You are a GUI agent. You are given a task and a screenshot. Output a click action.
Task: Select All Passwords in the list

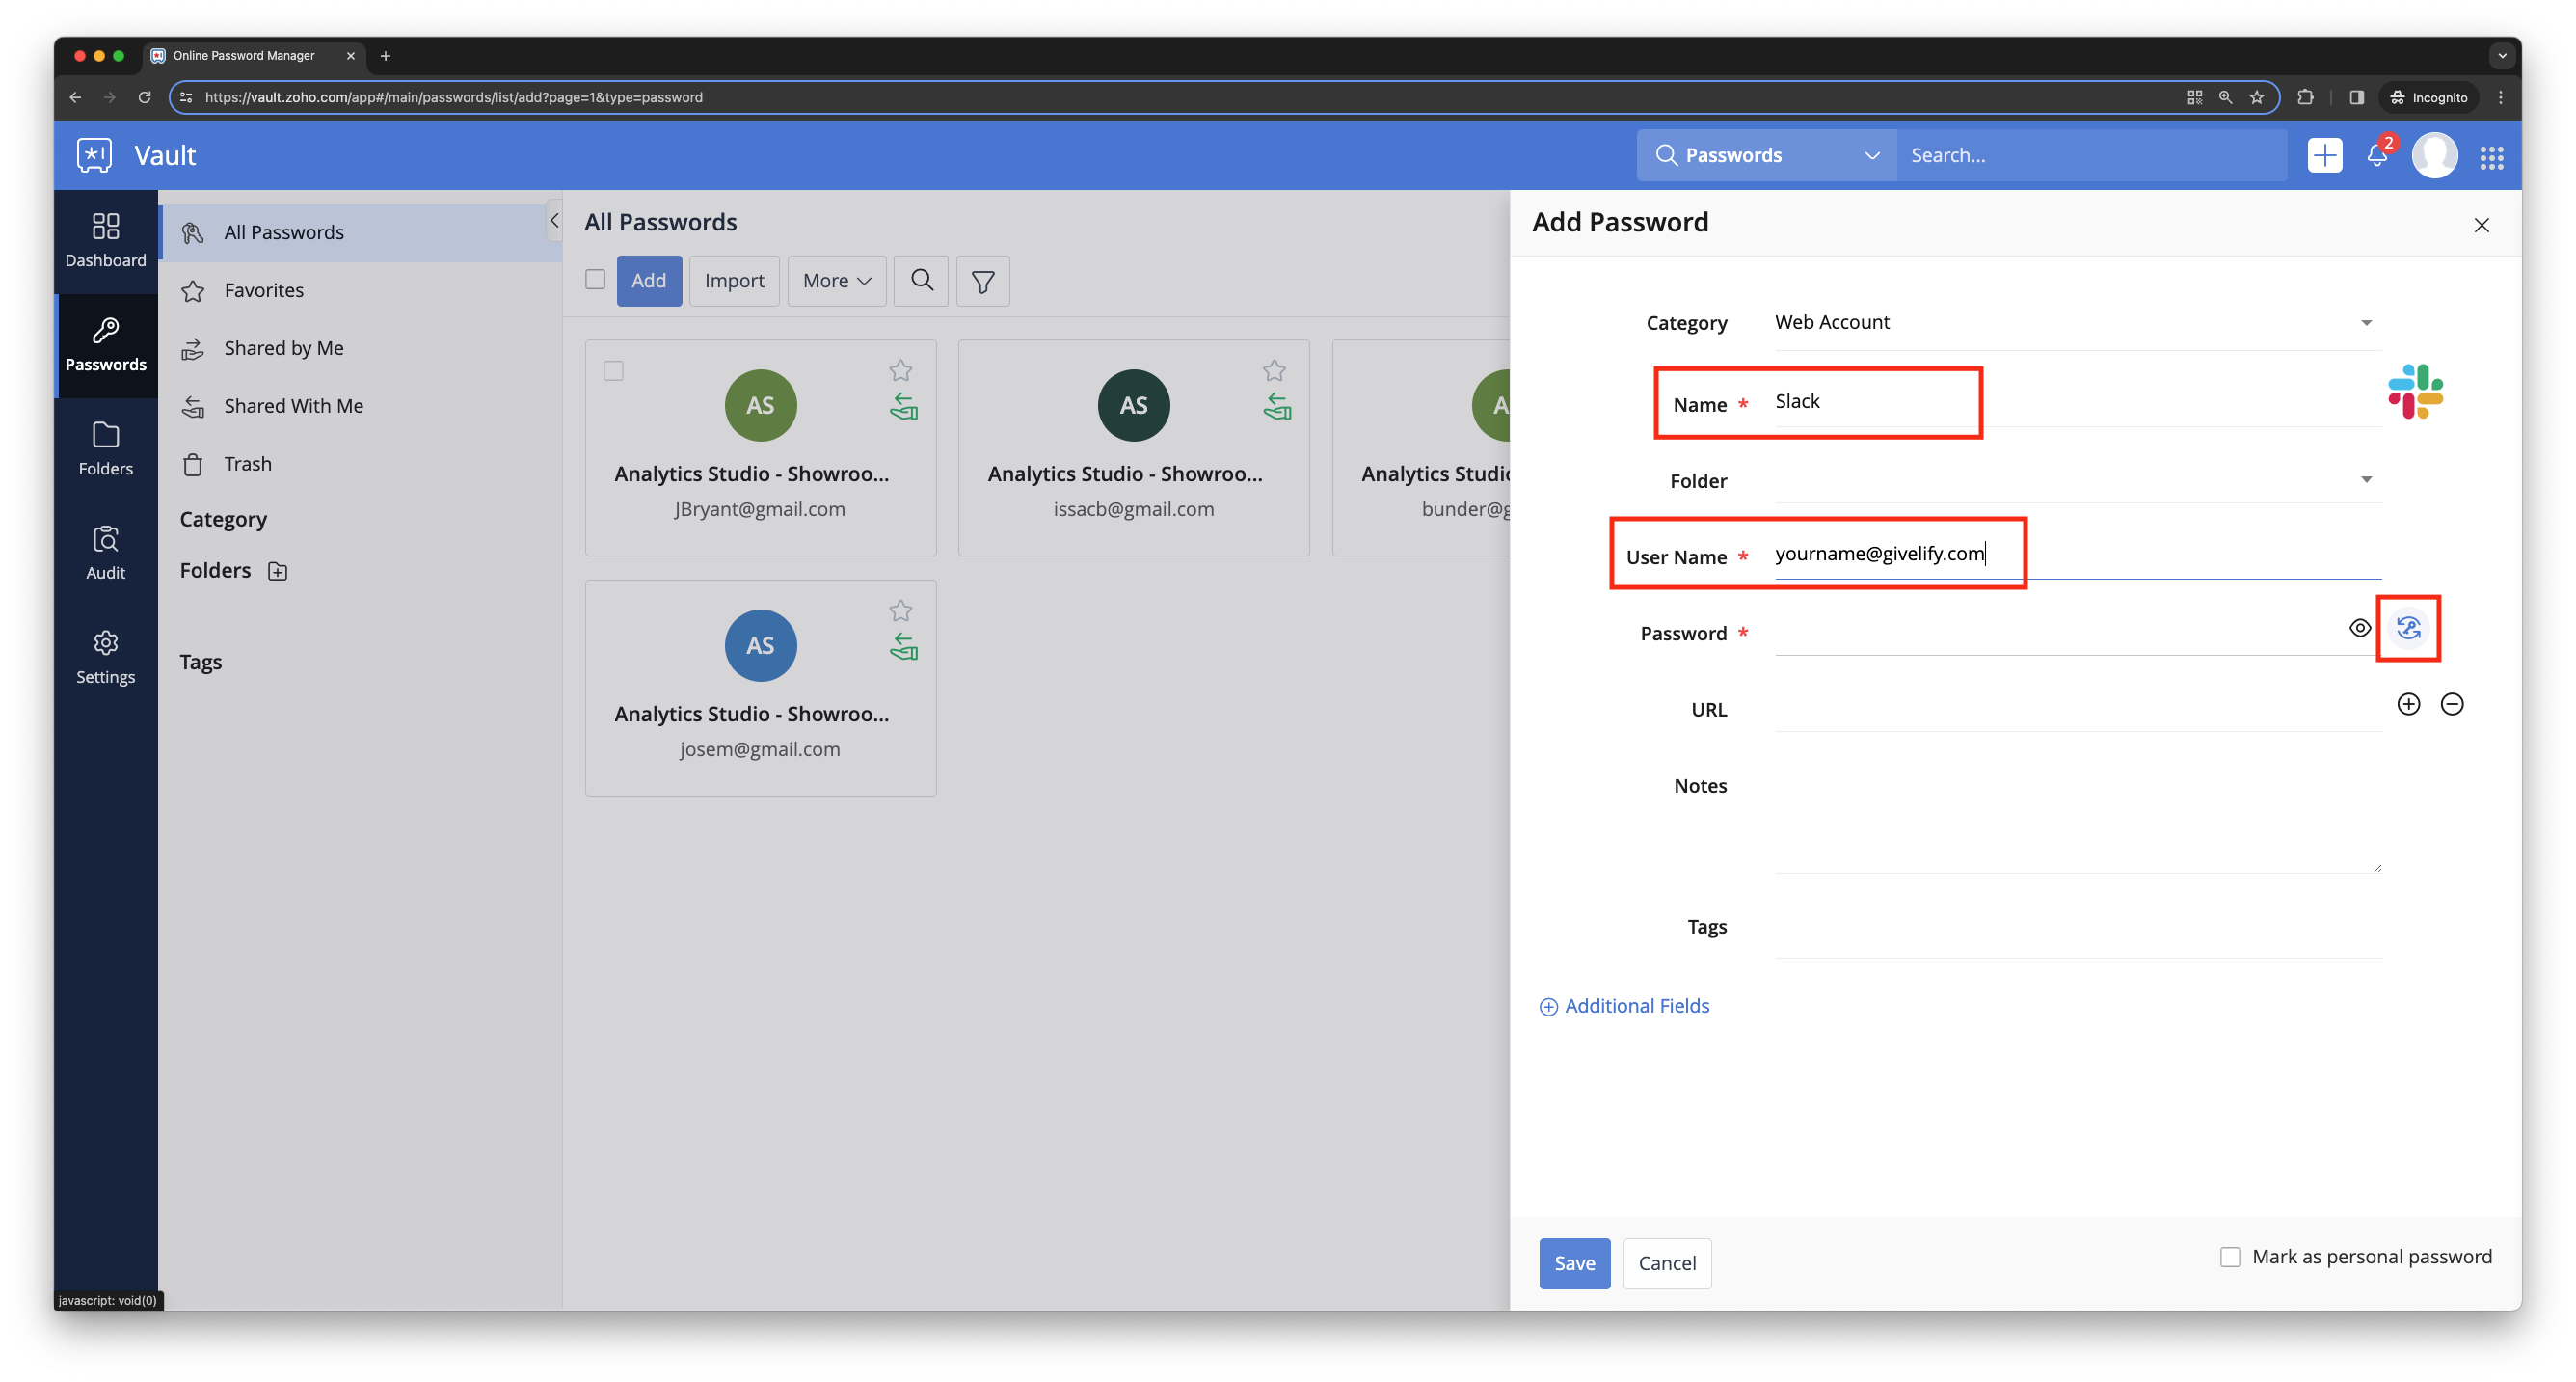[x=360, y=232]
